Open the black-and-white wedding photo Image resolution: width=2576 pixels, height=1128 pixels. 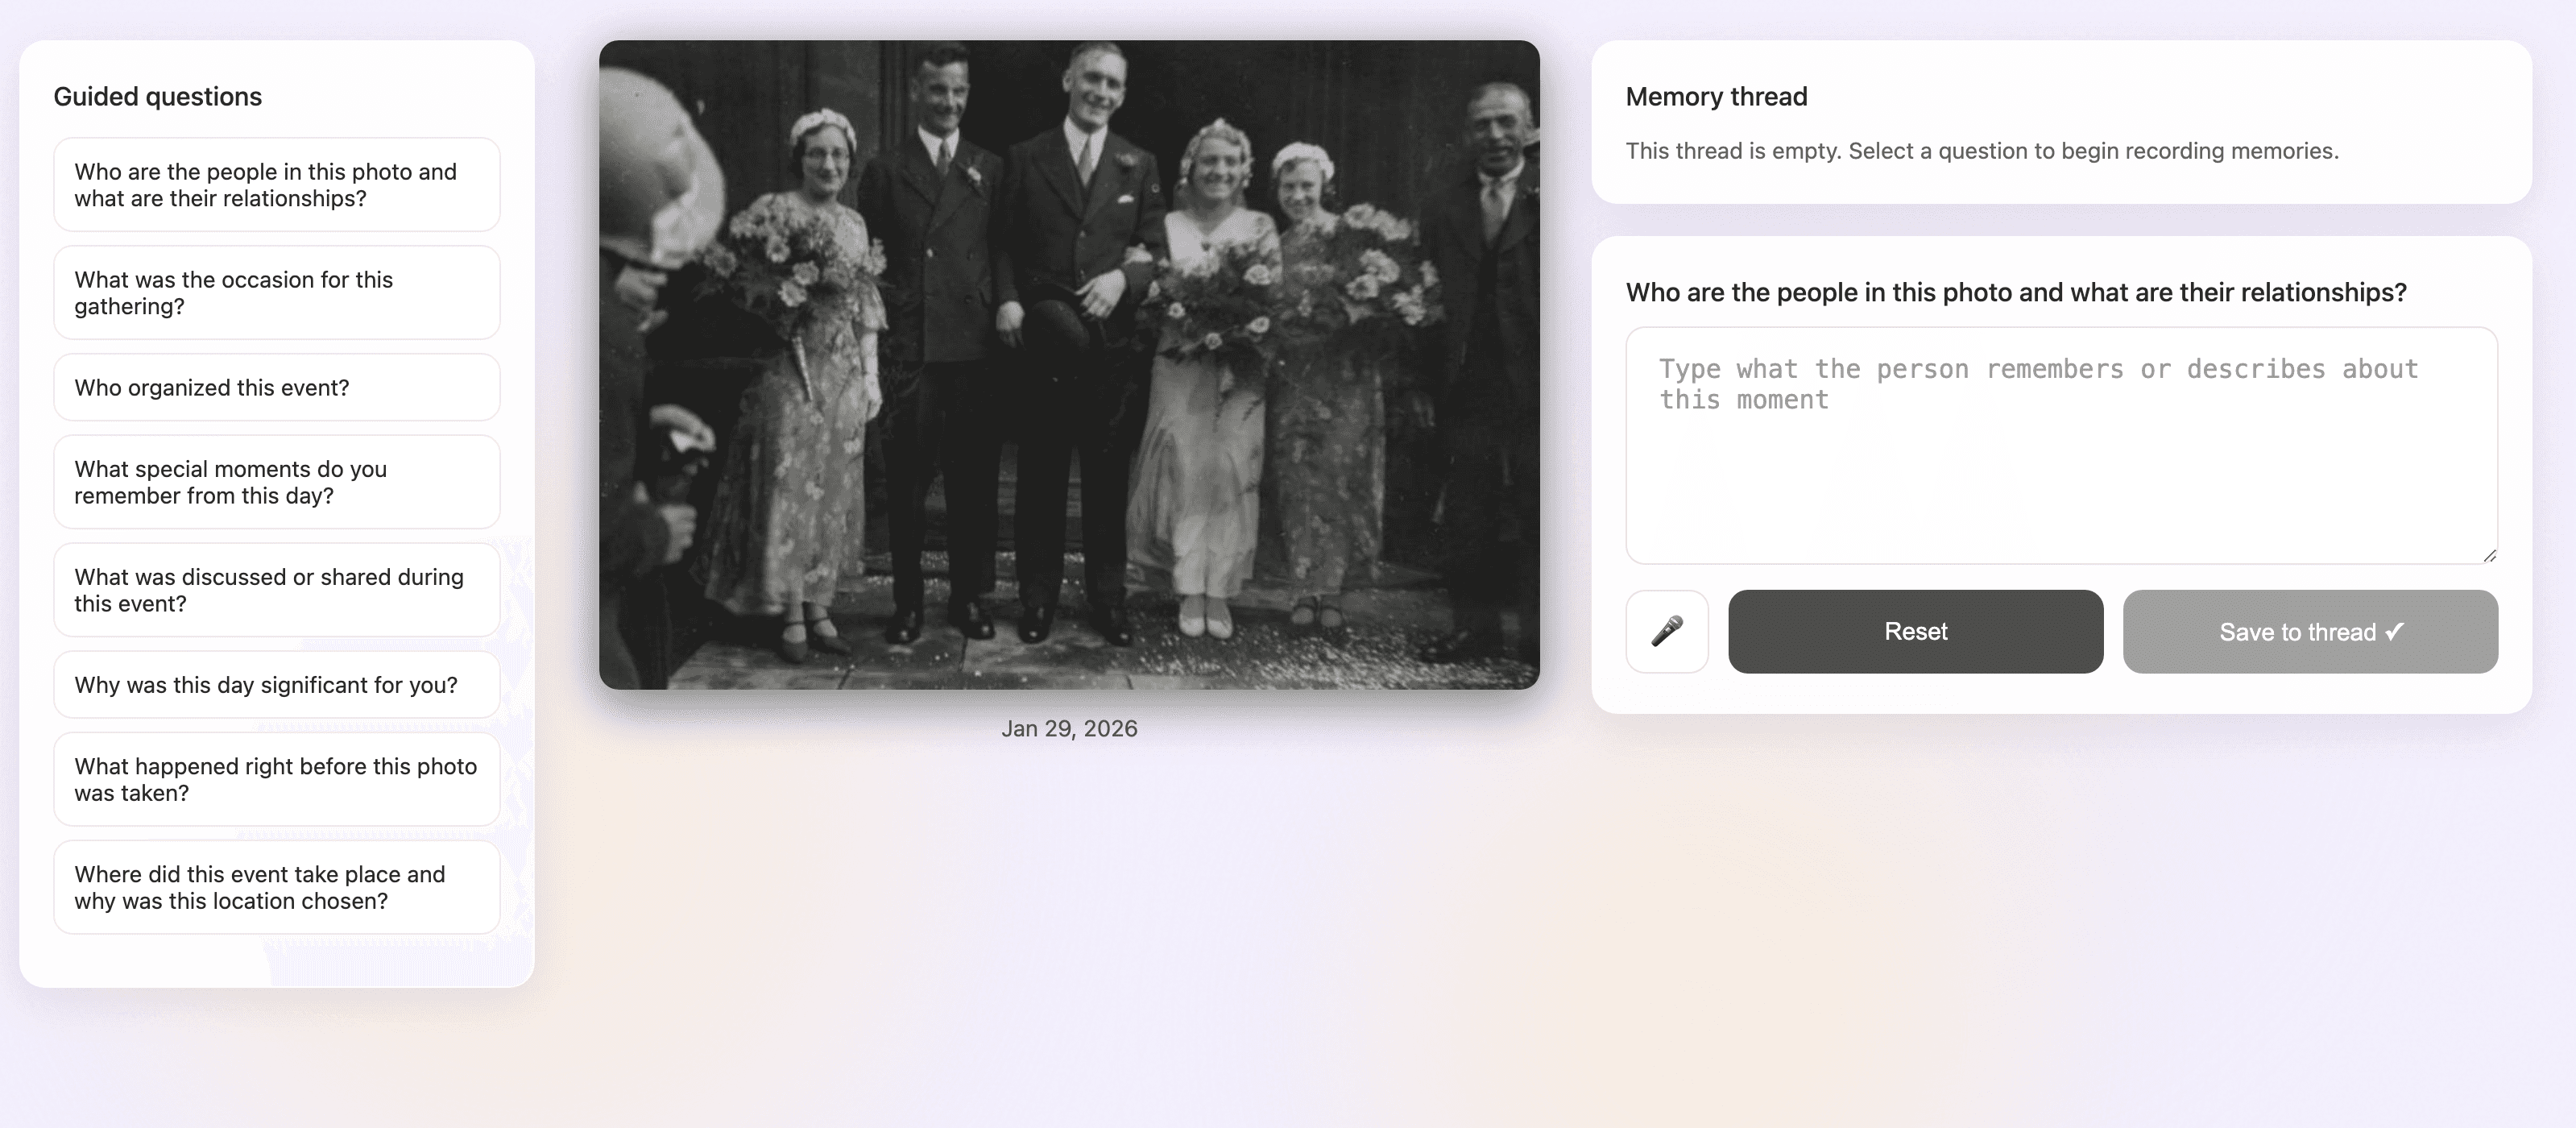tap(1069, 365)
